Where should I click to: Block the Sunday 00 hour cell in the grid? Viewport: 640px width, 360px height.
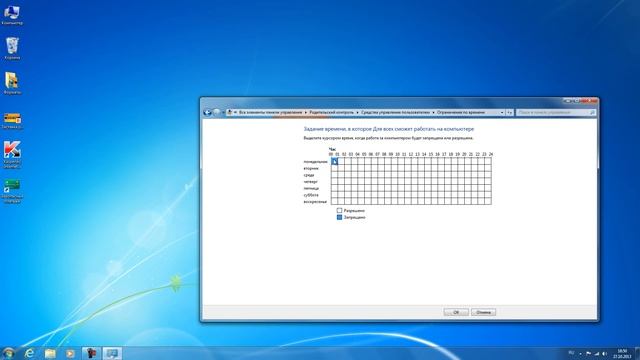pyautogui.click(x=334, y=201)
